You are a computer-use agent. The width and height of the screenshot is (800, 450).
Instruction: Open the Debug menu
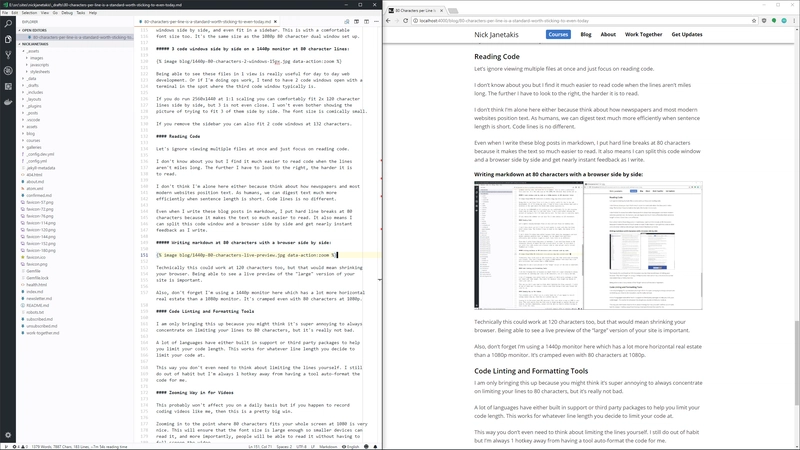pyautogui.click(x=67, y=13)
